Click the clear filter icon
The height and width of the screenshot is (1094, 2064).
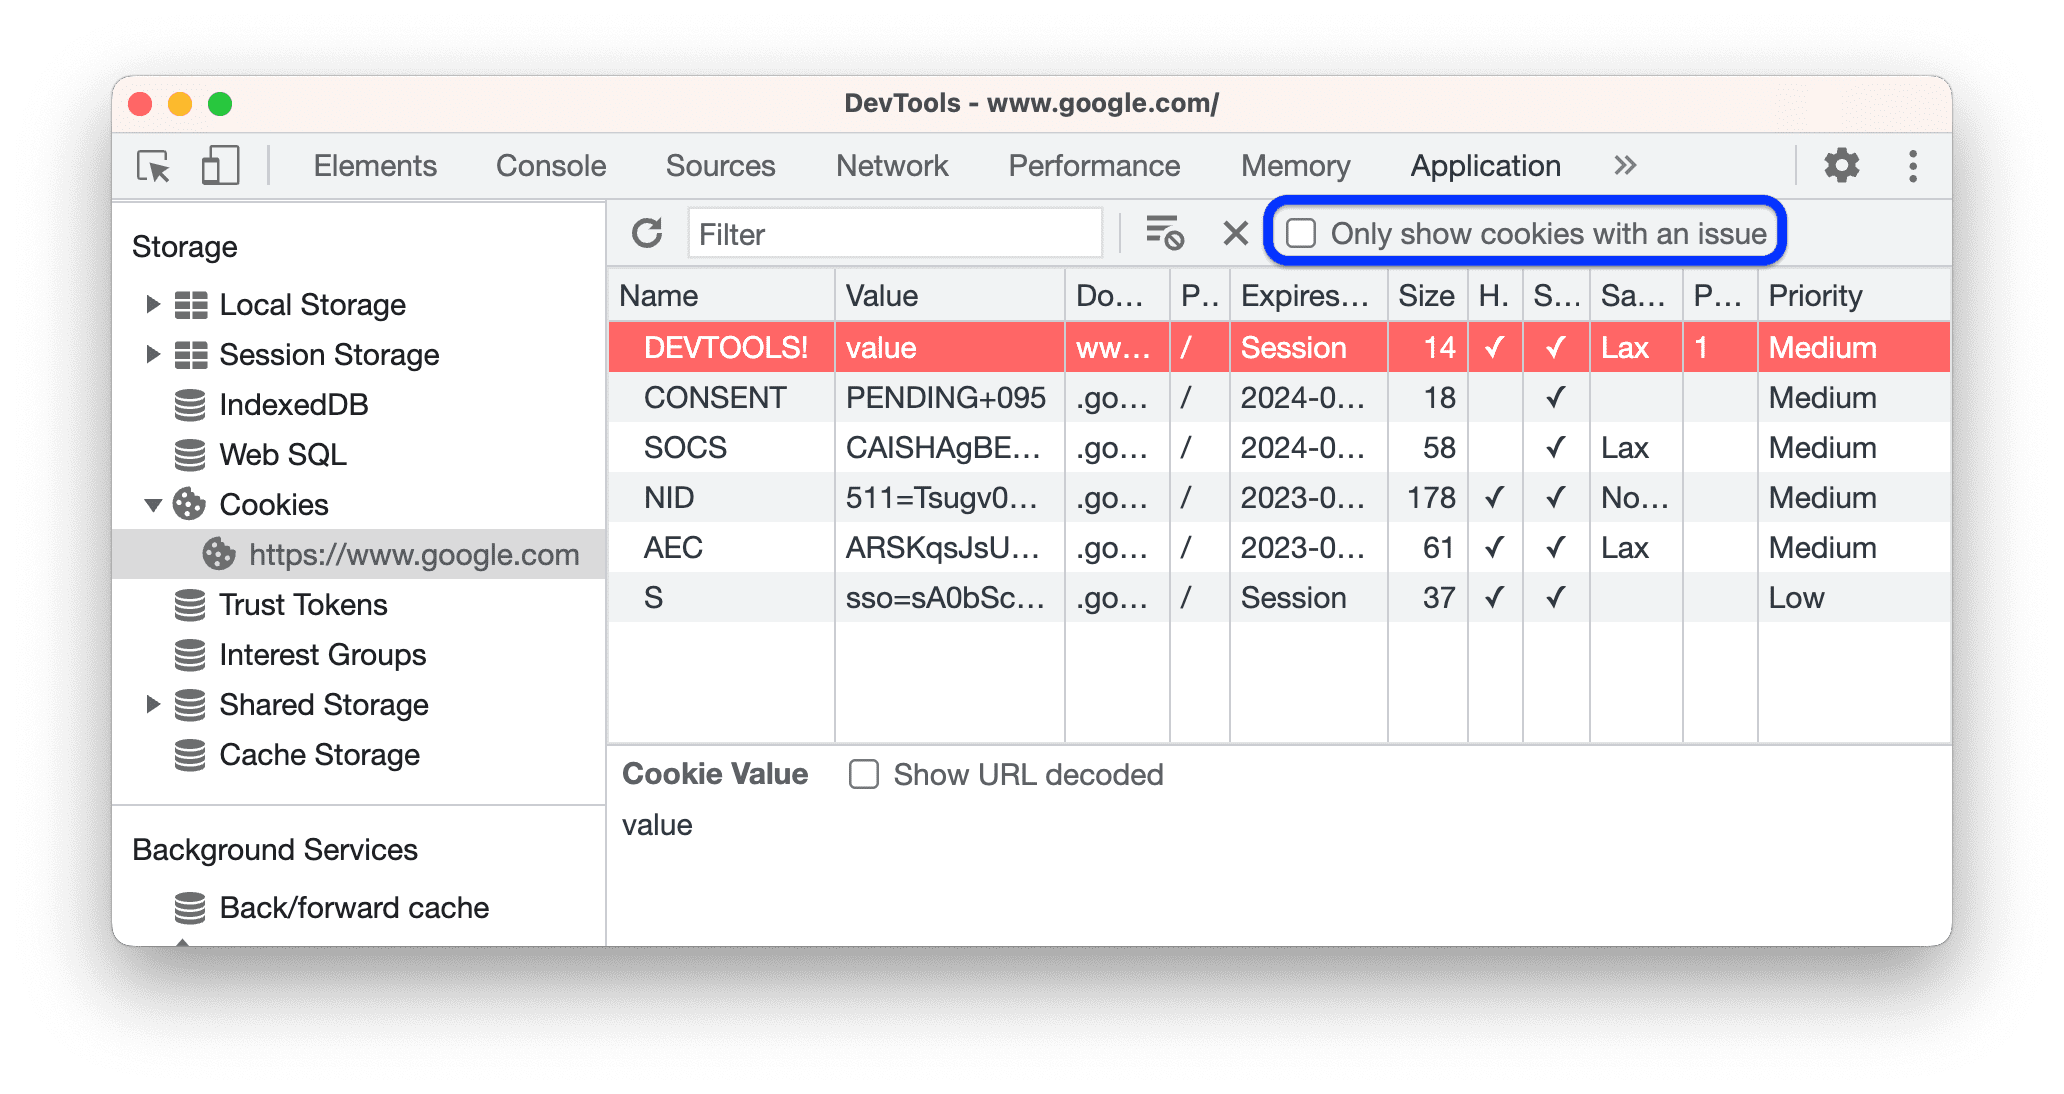[1229, 232]
